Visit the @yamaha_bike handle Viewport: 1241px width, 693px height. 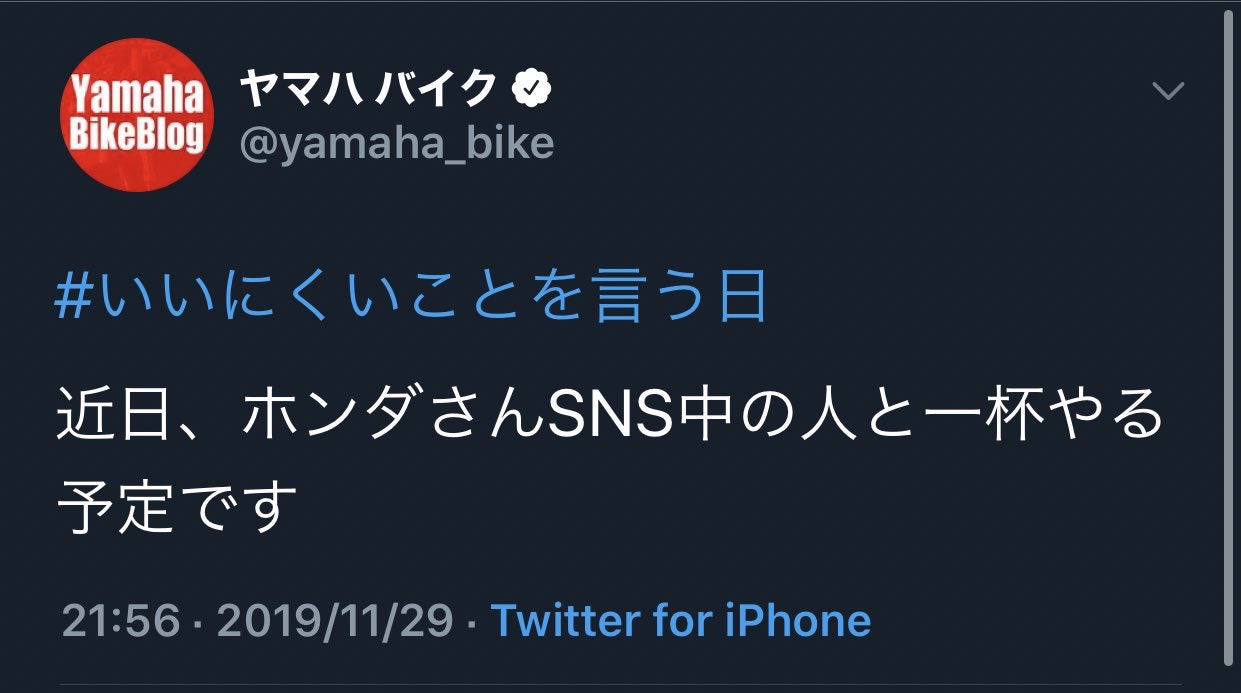tap(396, 144)
